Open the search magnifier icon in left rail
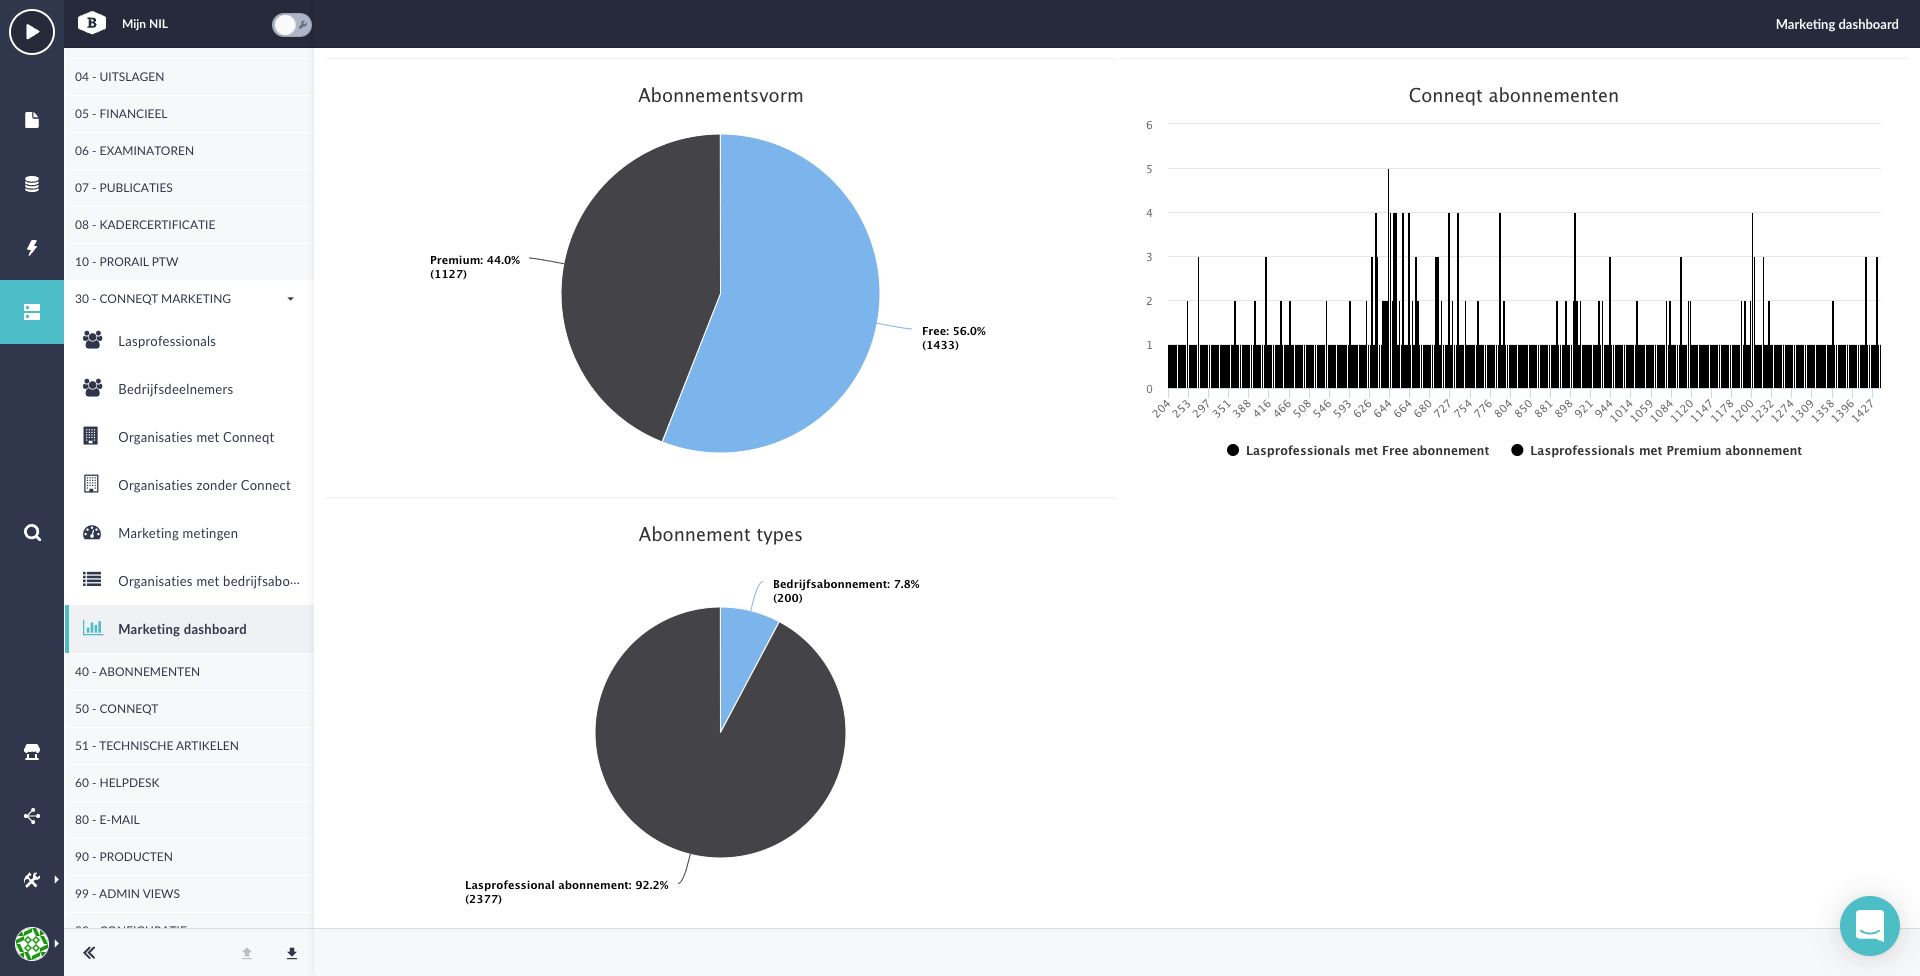This screenshot has height=976, width=1920. coord(32,532)
